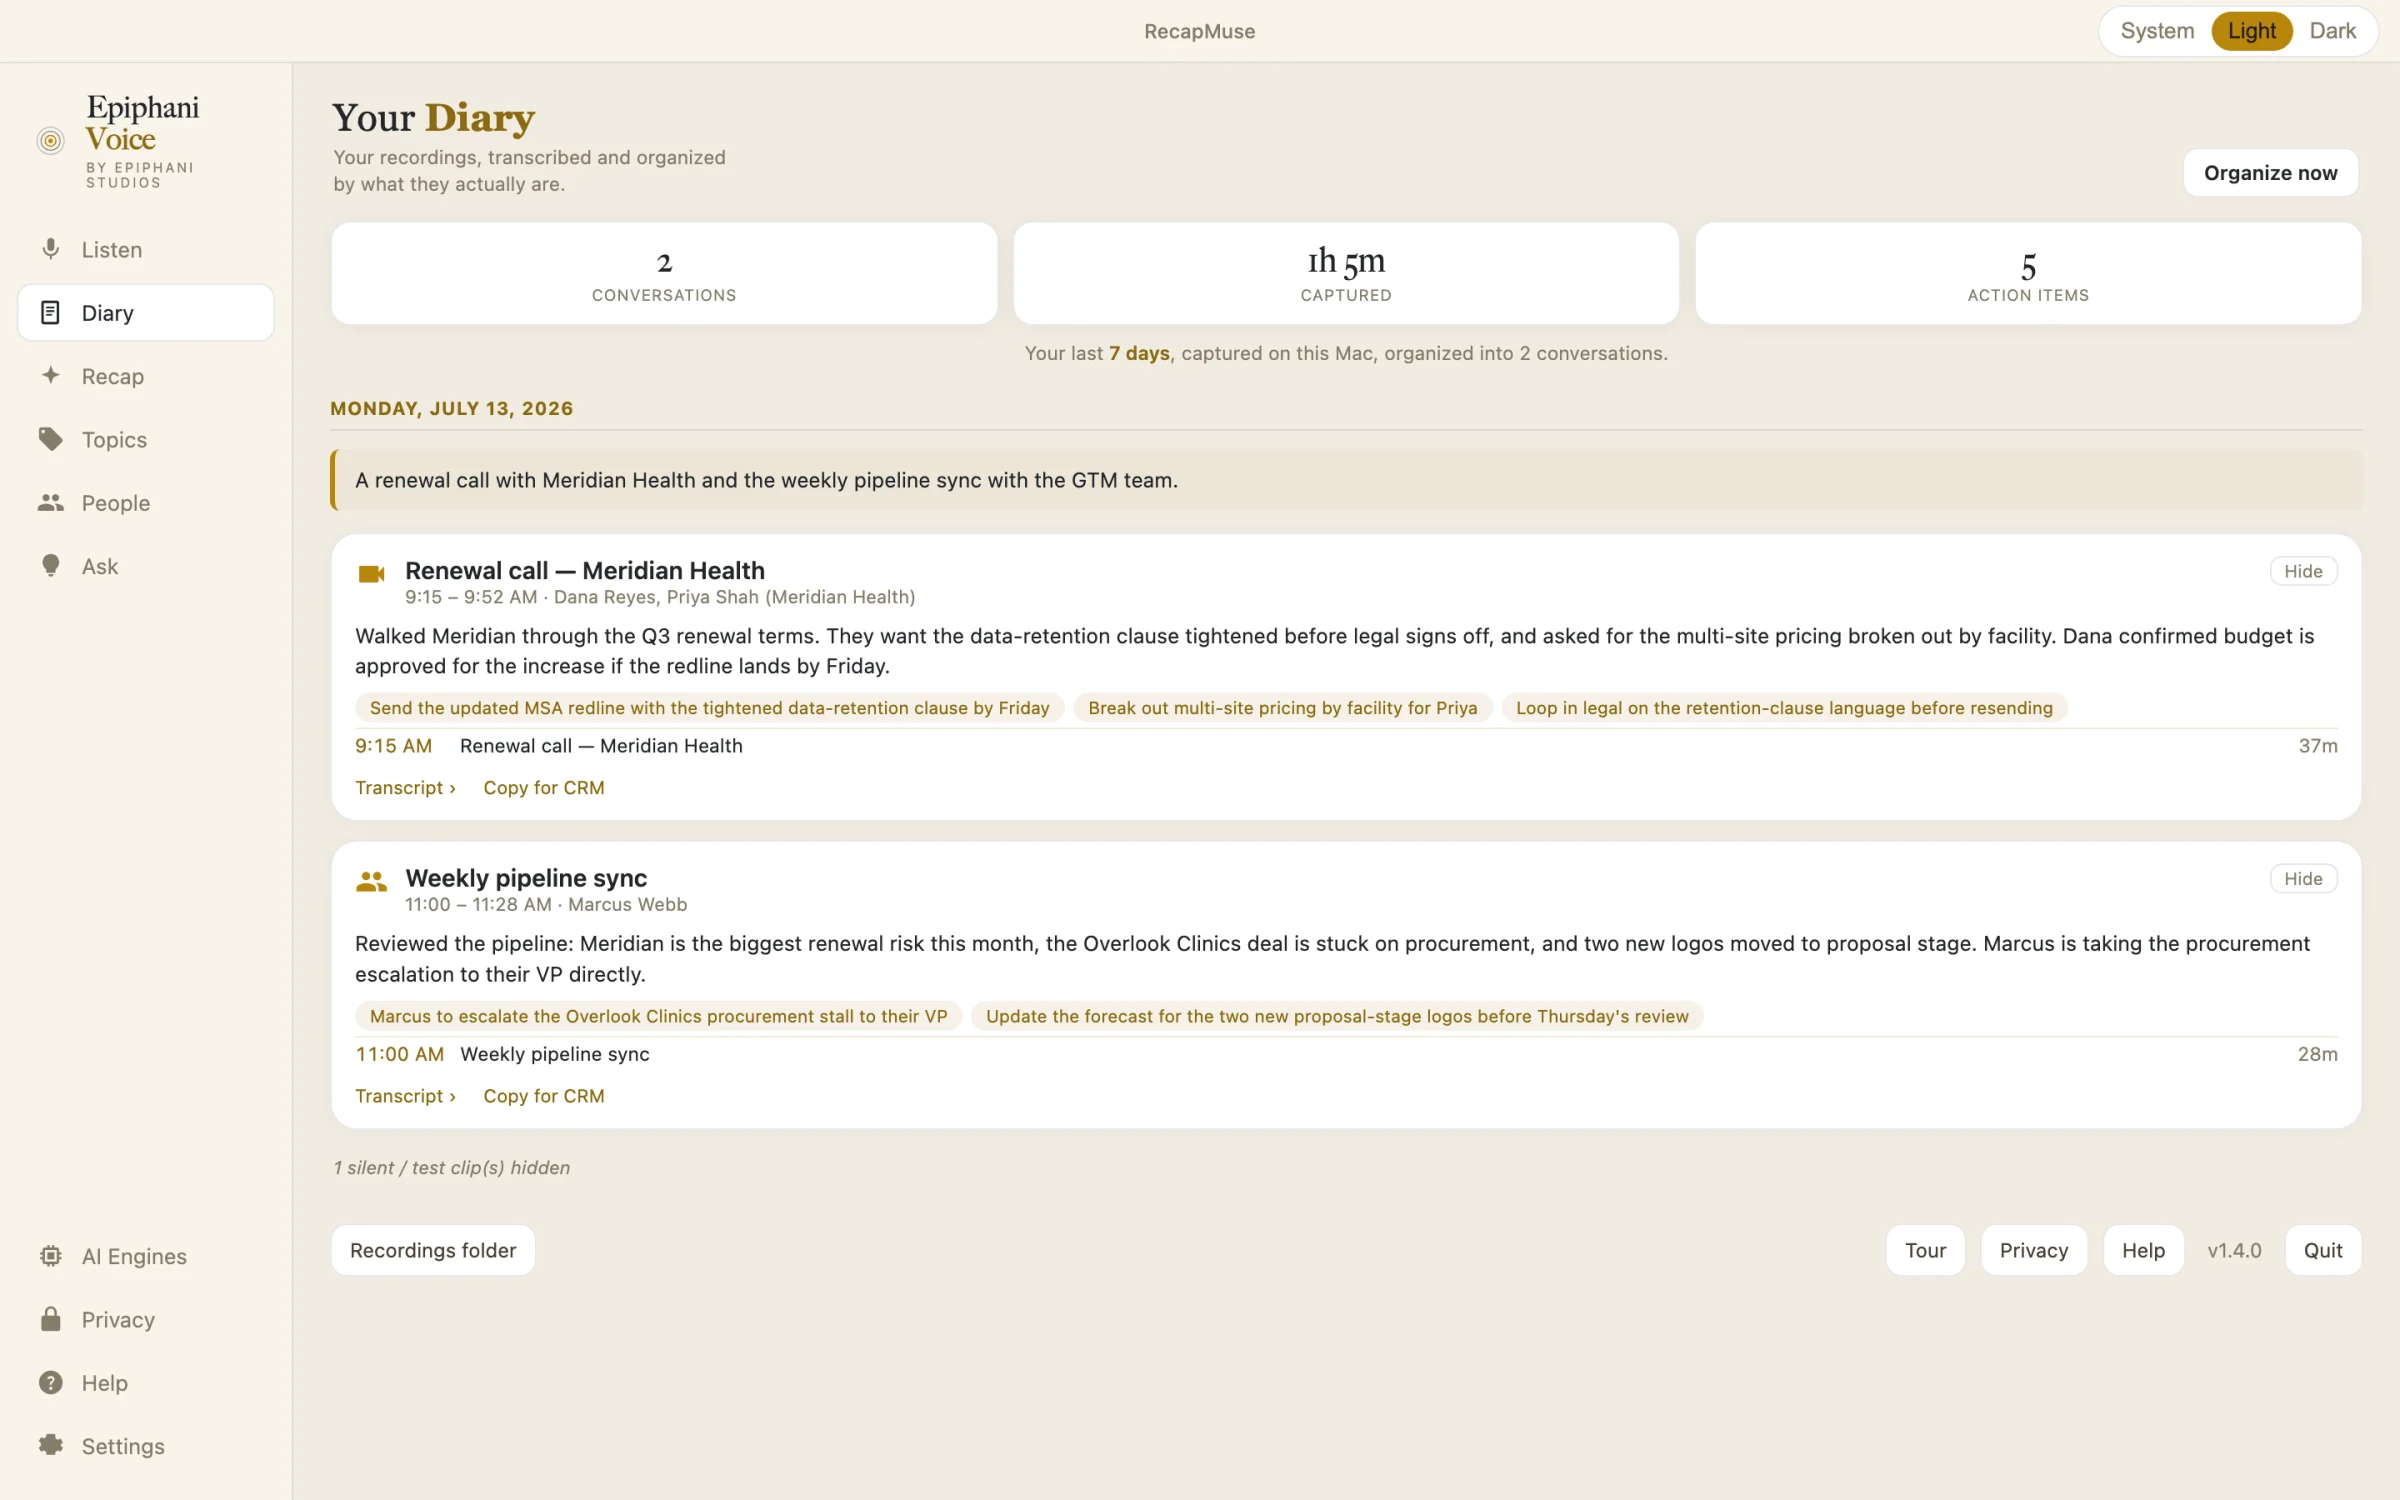Hide the Renewal call — Meridian Health card
The image size is (2400, 1500).
pos(2303,571)
